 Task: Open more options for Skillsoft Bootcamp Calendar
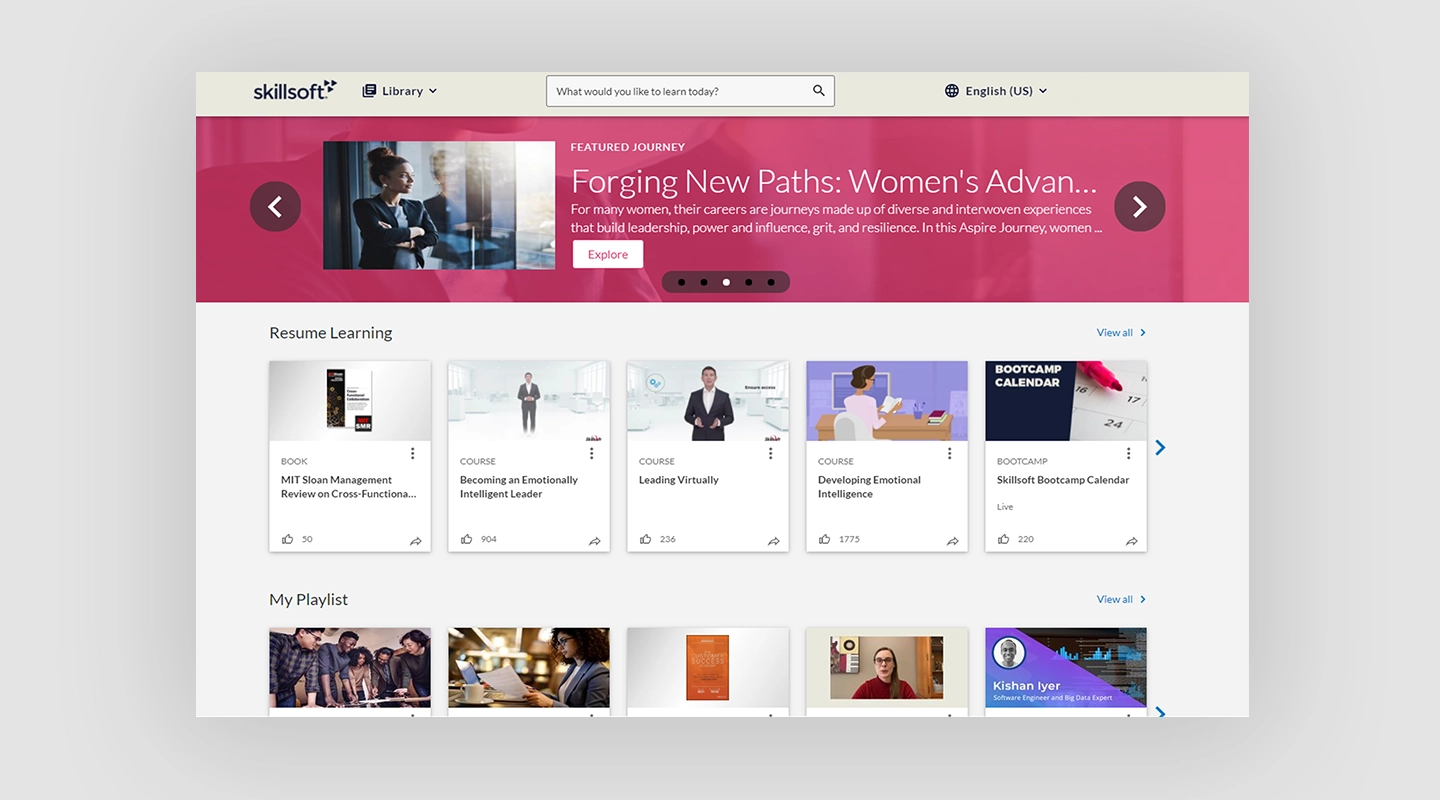pyautogui.click(x=1128, y=454)
